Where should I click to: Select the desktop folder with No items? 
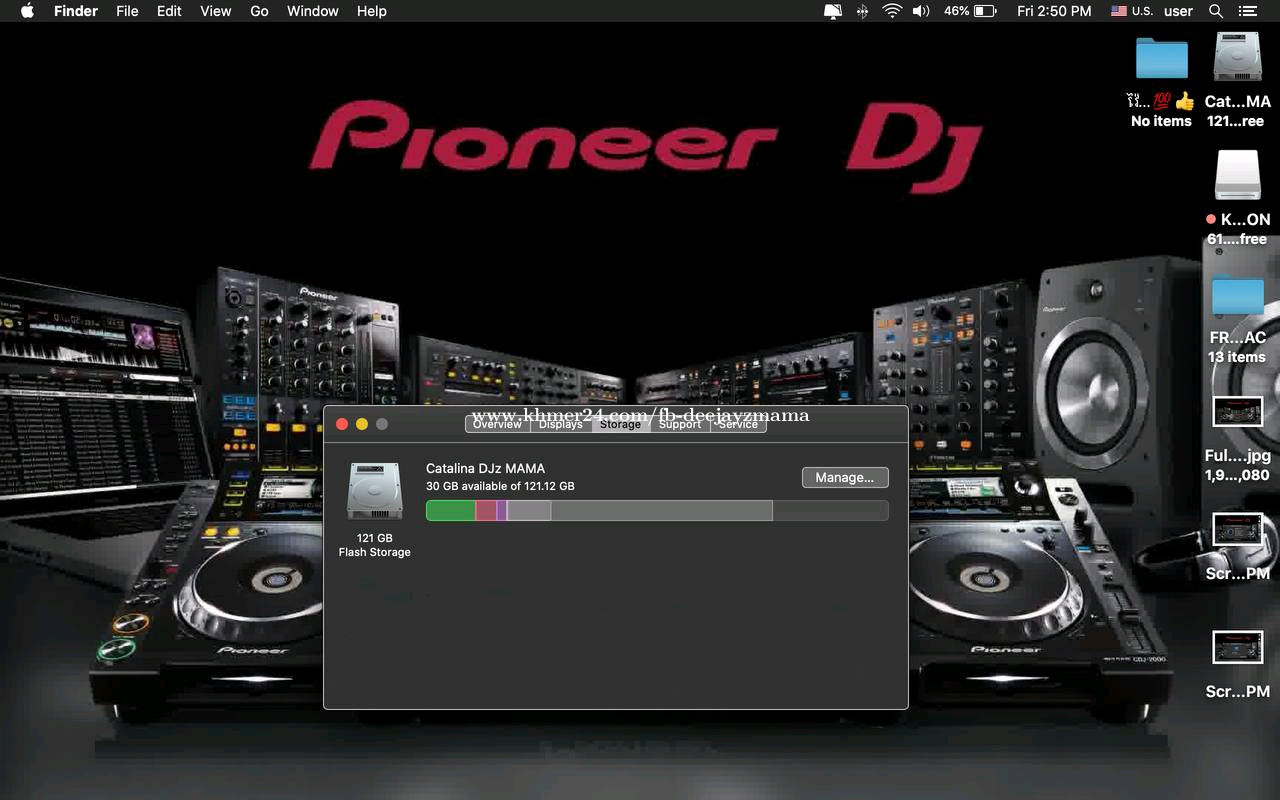click(x=1161, y=58)
